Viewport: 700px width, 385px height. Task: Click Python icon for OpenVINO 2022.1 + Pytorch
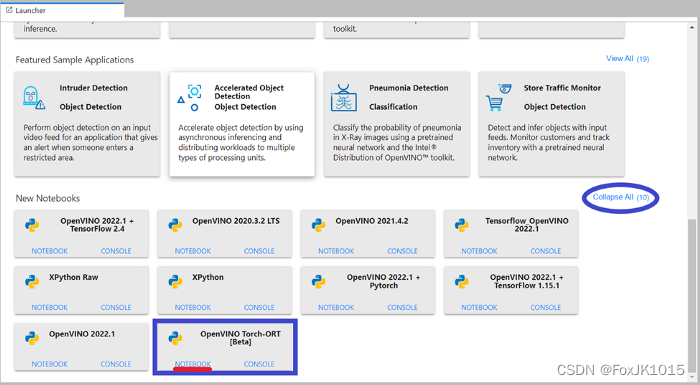[318, 281]
